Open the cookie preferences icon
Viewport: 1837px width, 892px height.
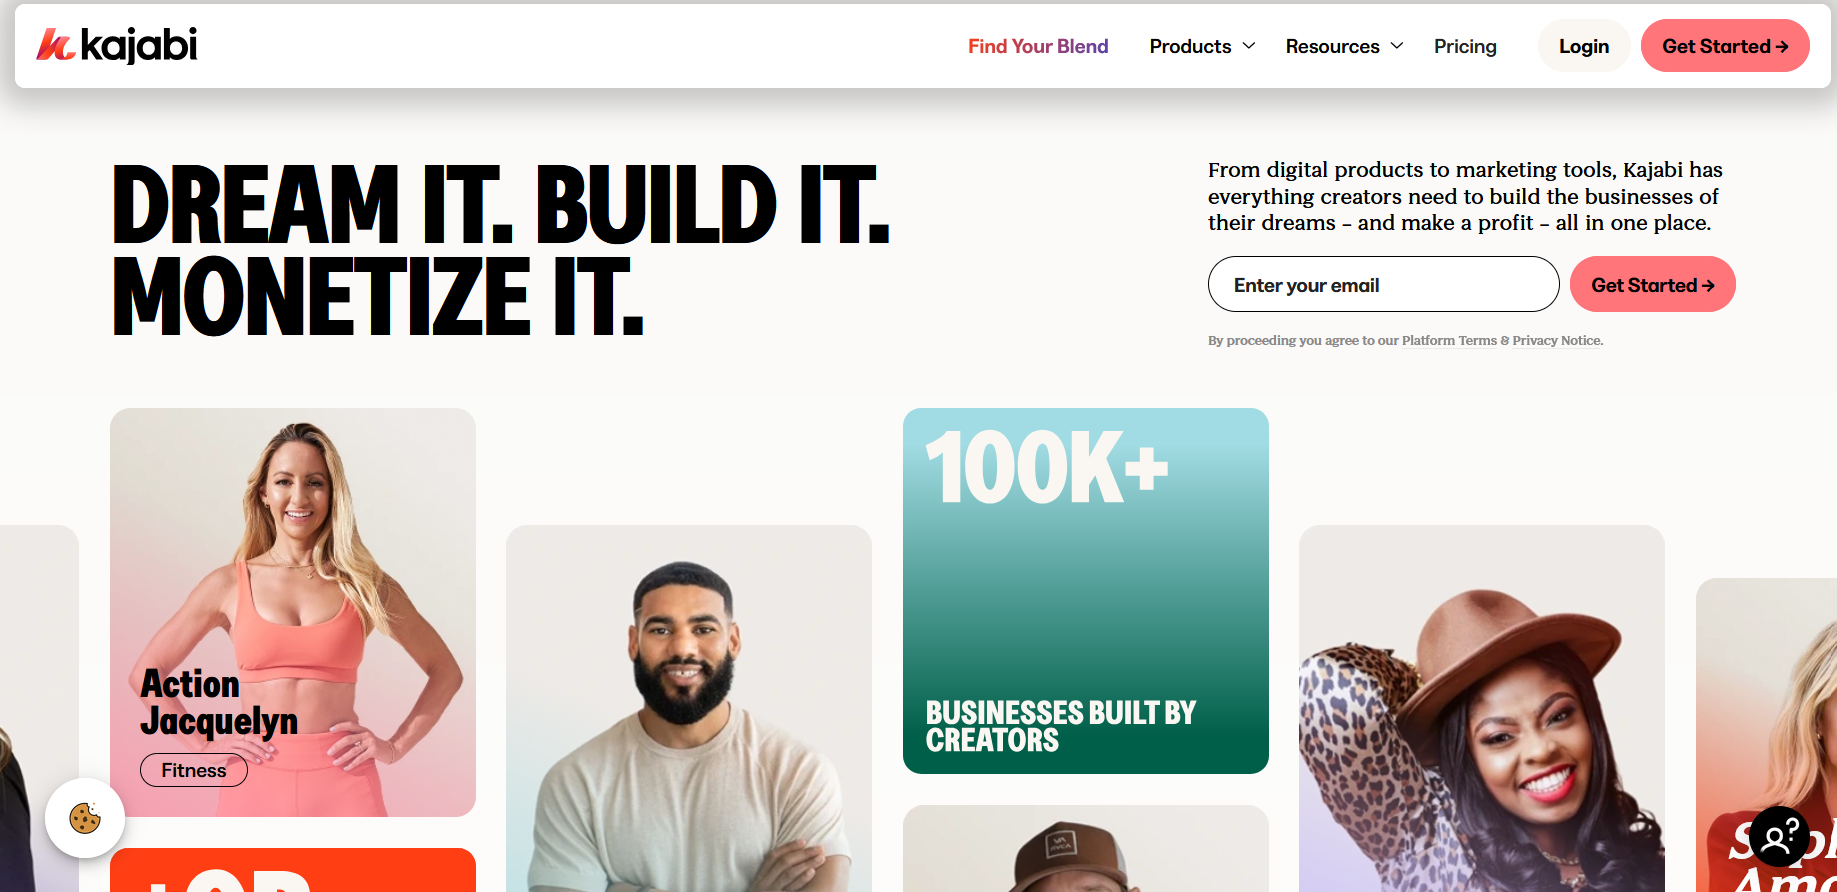click(x=85, y=818)
